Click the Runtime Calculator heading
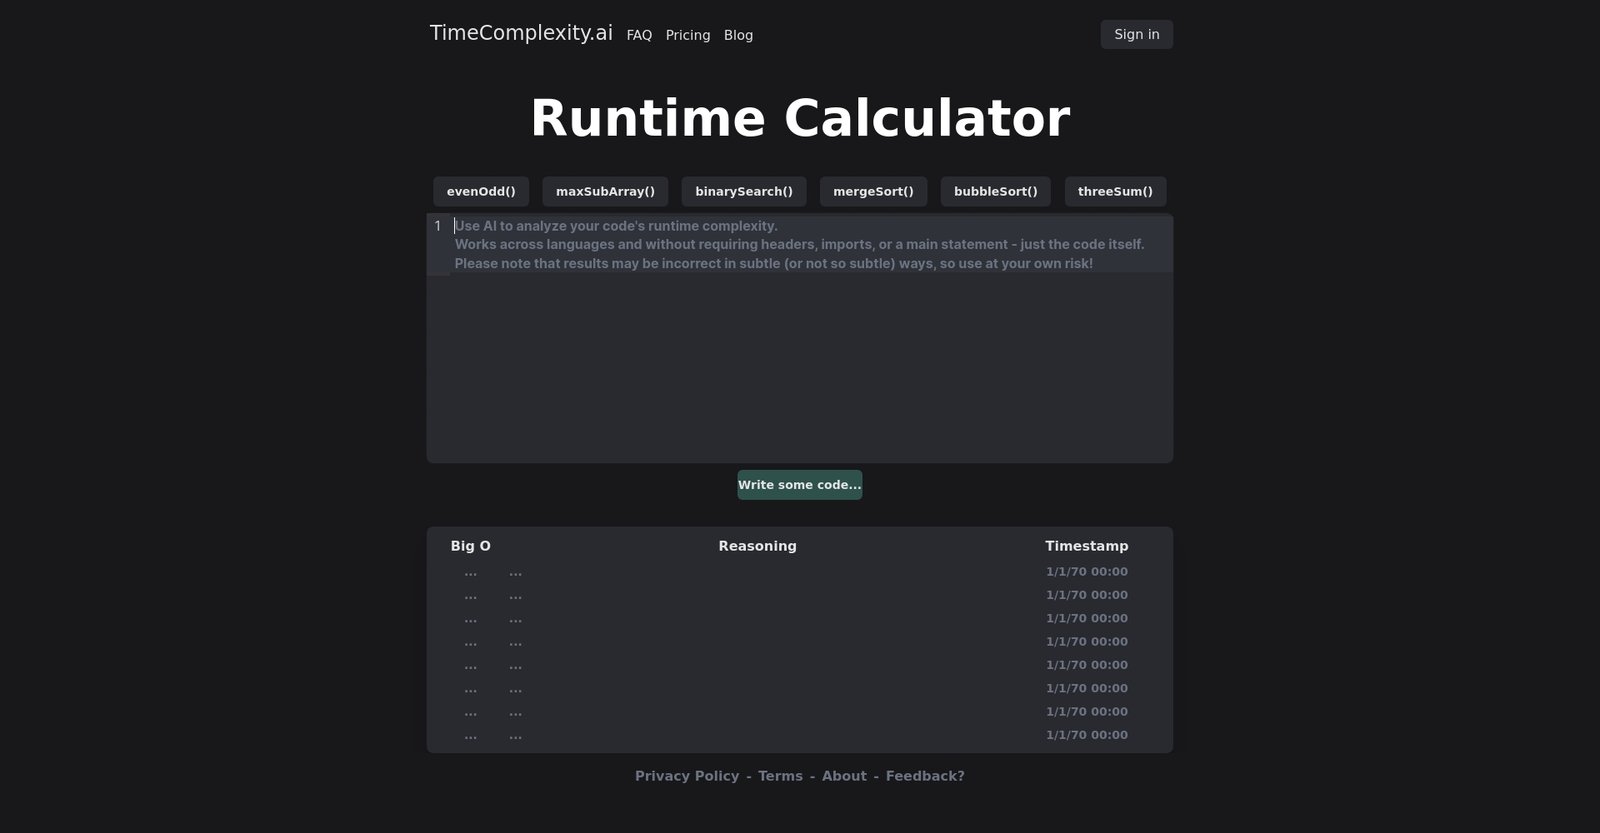Viewport: 1600px width, 833px height. [x=800, y=118]
